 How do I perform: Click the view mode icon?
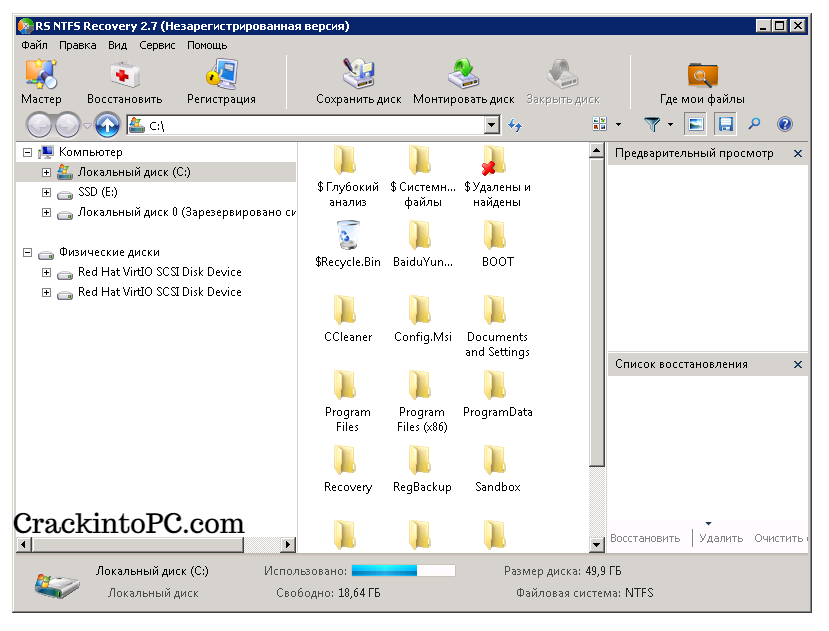click(x=600, y=124)
